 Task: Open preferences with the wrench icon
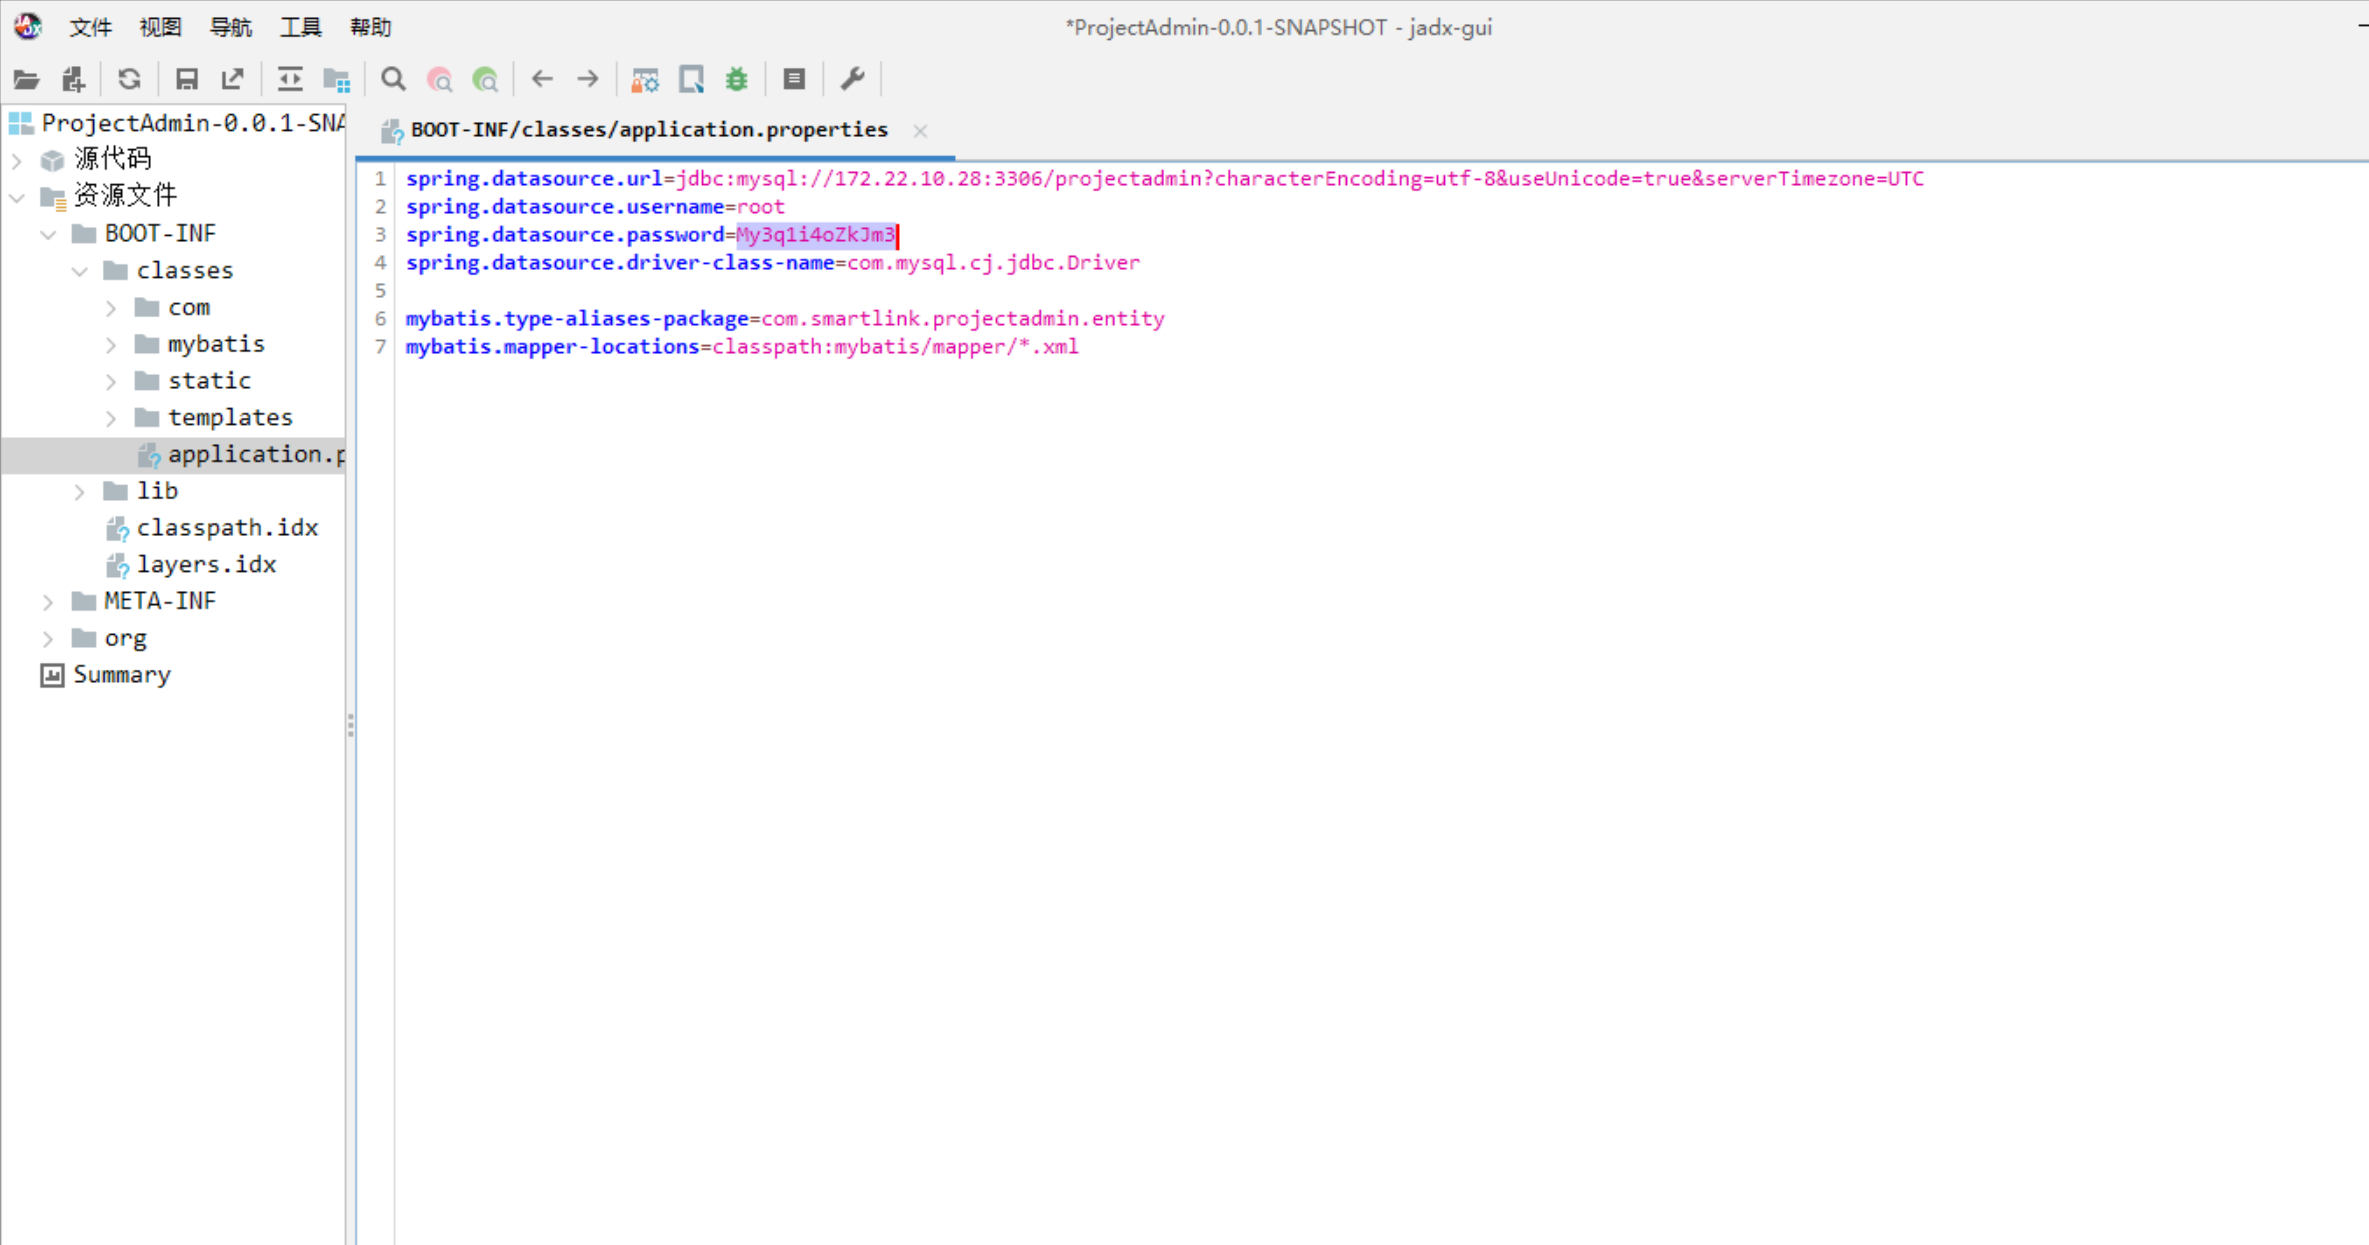pyautogui.click(x=852, y=79)
